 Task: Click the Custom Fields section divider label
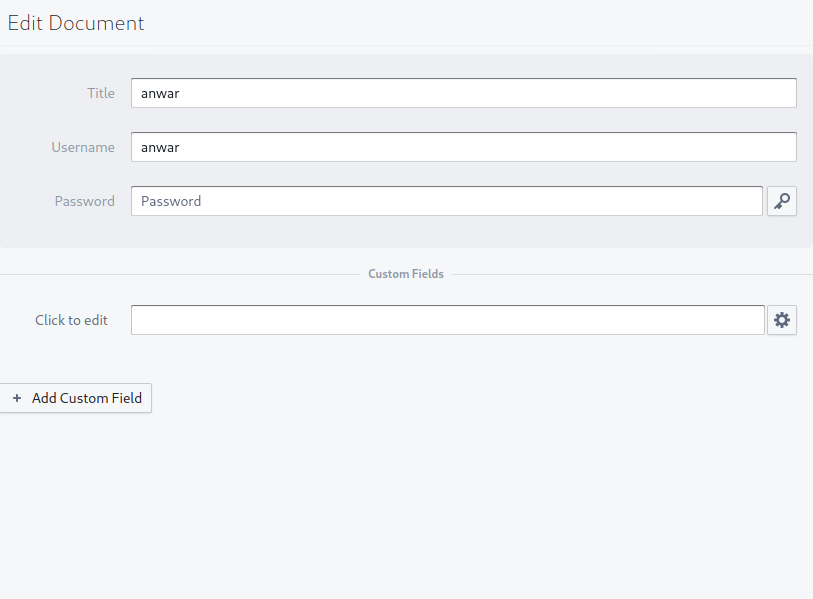click(x=406, y=273)
